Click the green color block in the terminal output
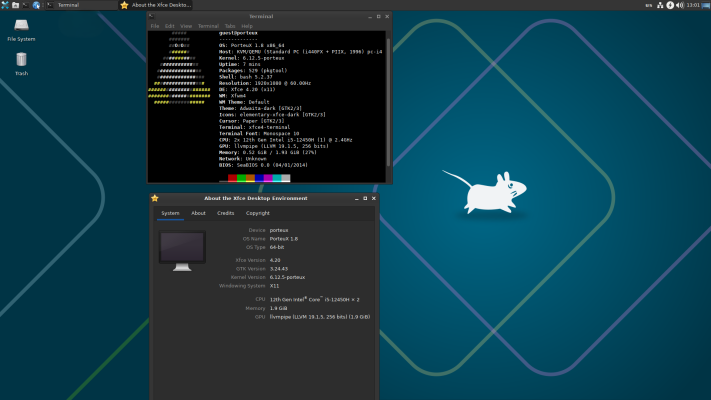This screenshot has width=711, height=400. [241, 178]
